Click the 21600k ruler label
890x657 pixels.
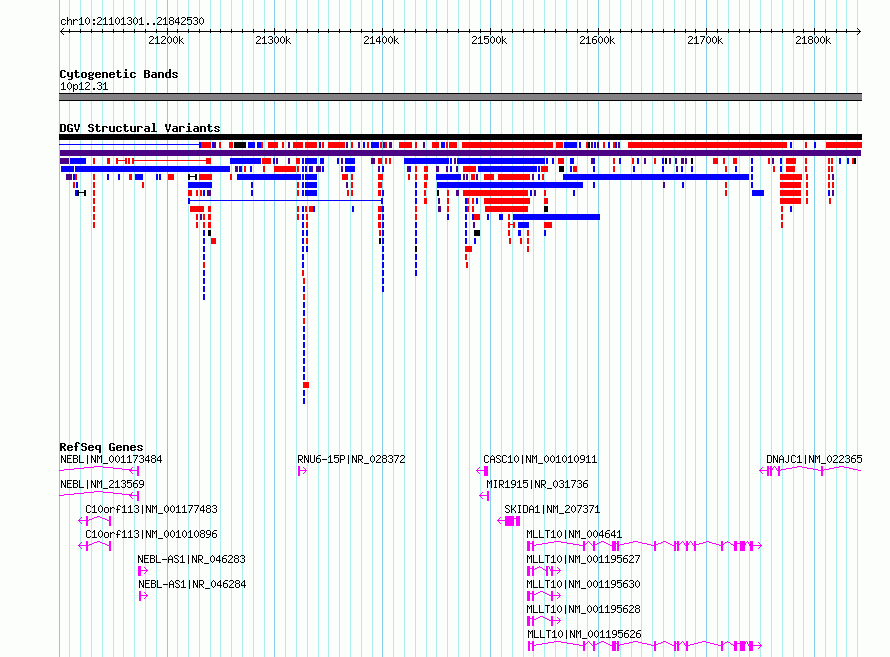point(597,40)
